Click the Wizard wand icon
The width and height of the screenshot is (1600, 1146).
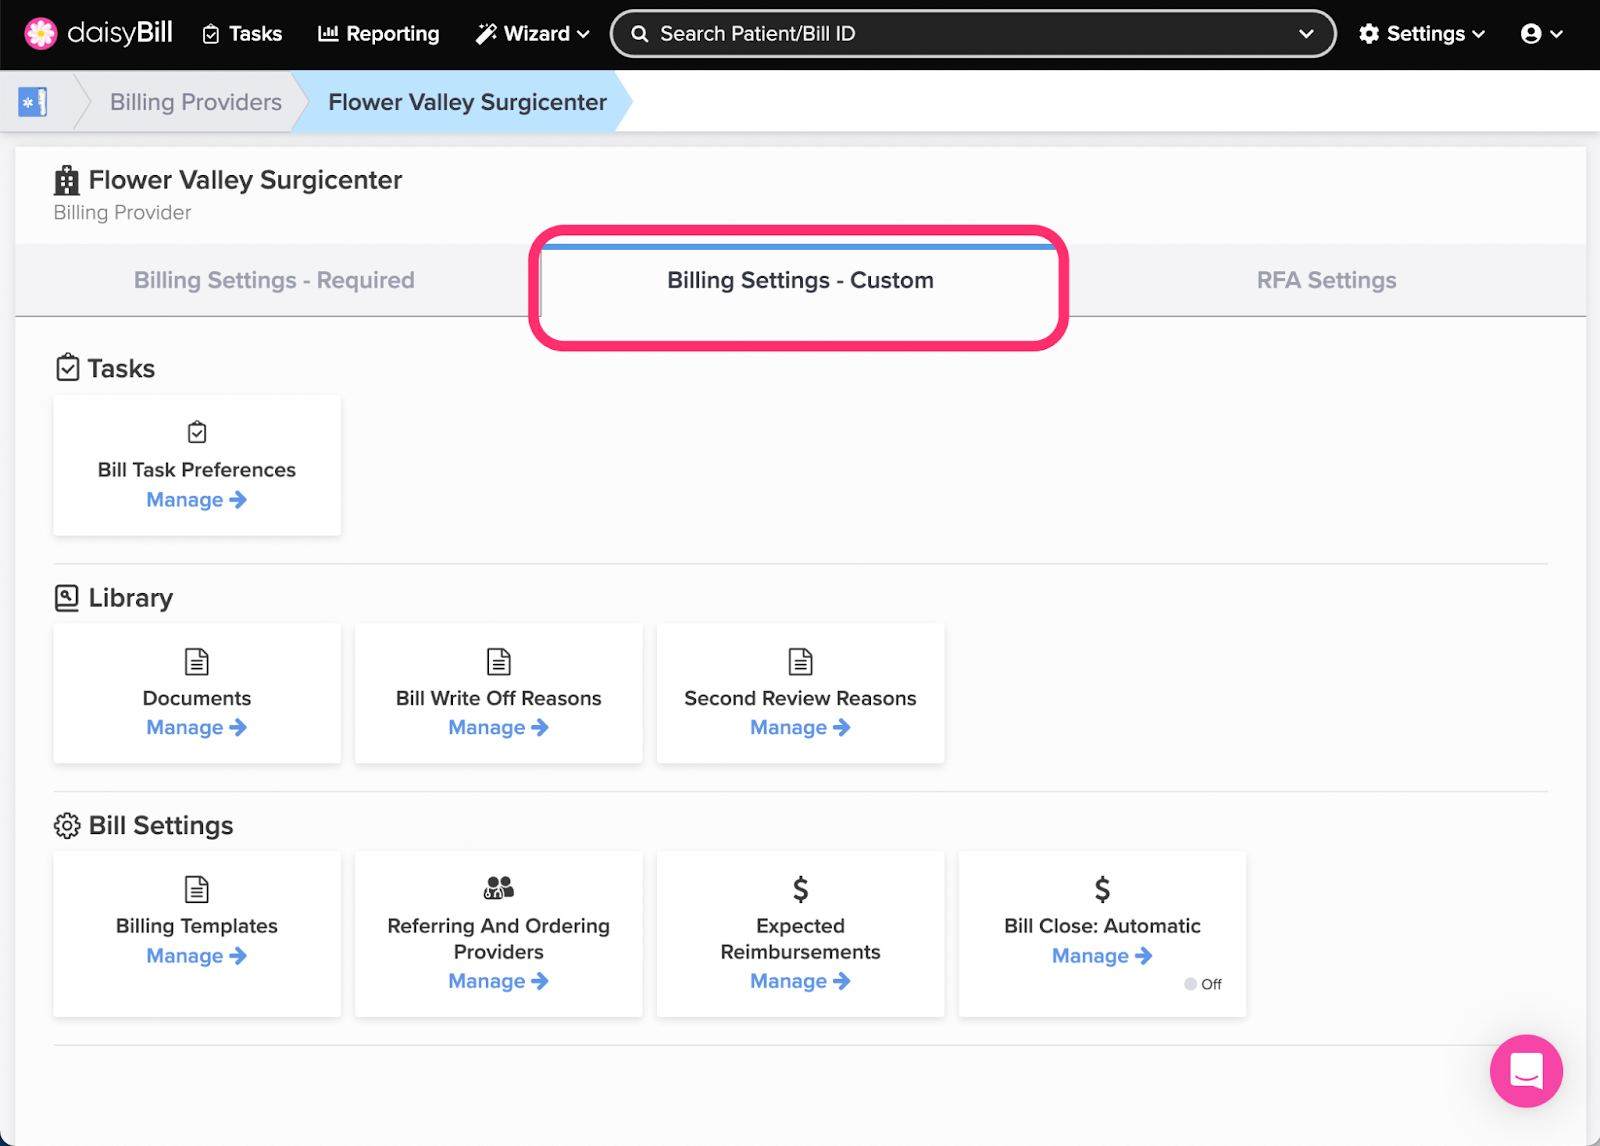point(486,34)
